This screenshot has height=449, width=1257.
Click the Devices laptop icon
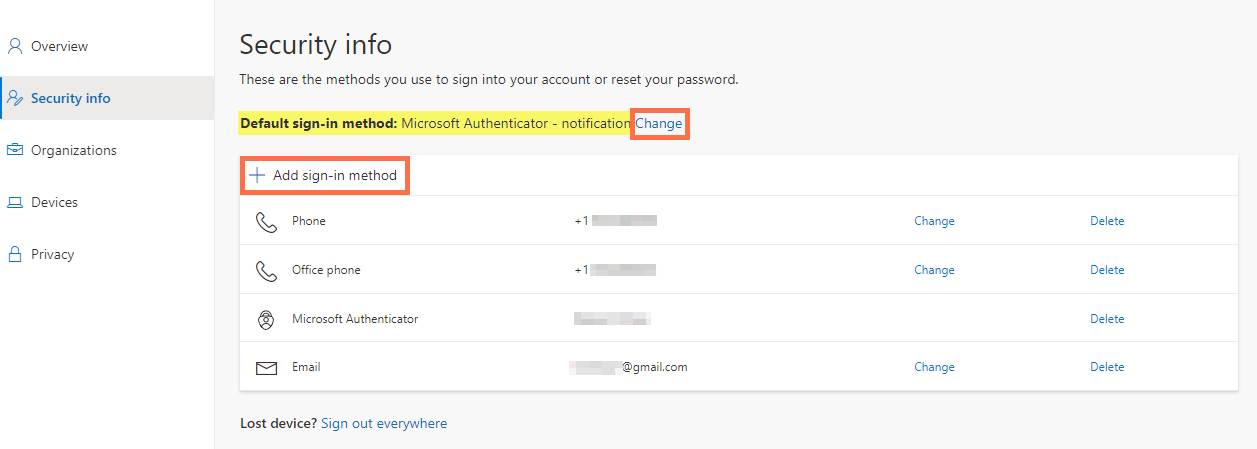pyautogui.click(x=15, y=202)
